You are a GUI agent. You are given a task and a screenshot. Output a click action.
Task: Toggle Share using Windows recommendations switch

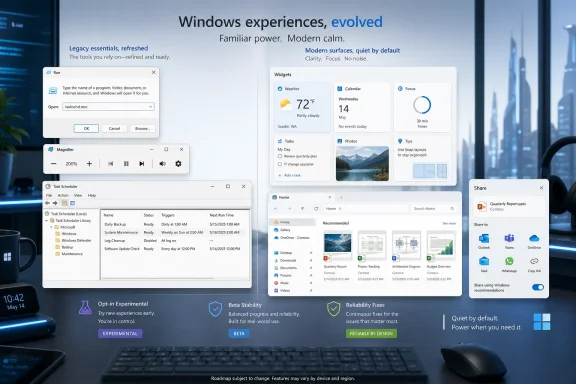pos(538,287)
